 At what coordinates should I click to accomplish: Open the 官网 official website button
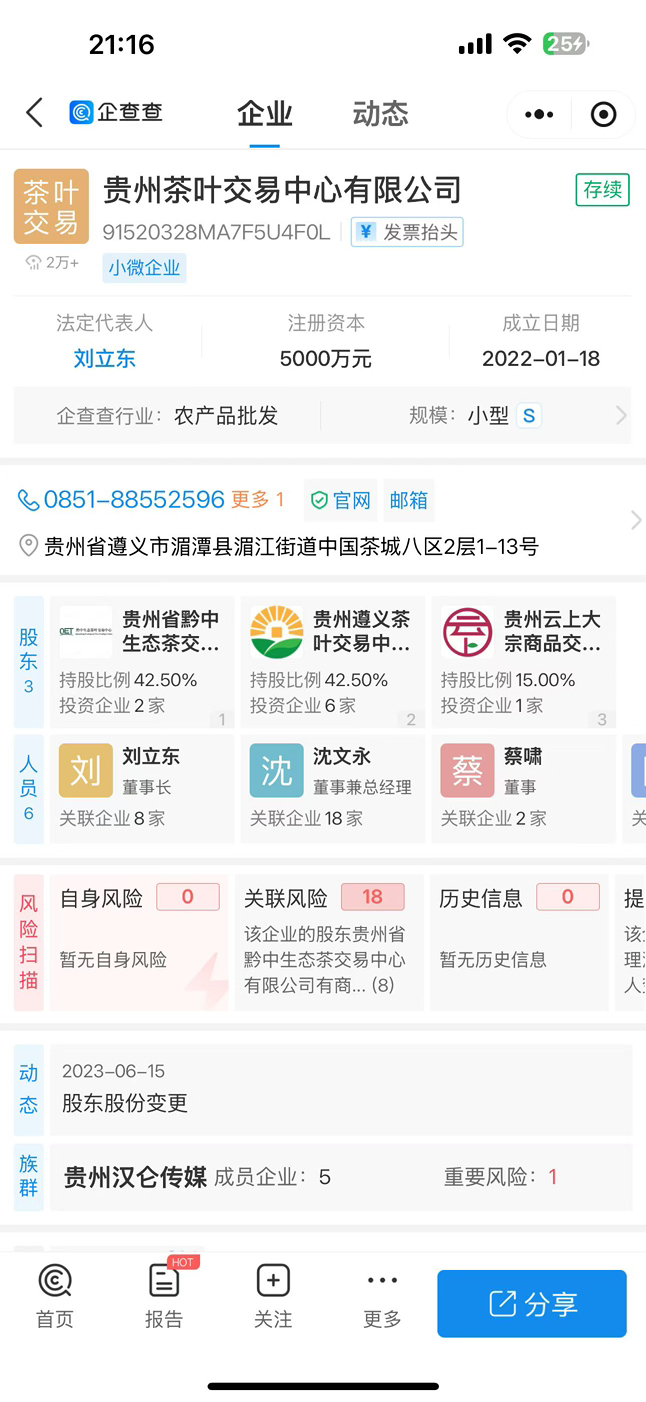341,500
